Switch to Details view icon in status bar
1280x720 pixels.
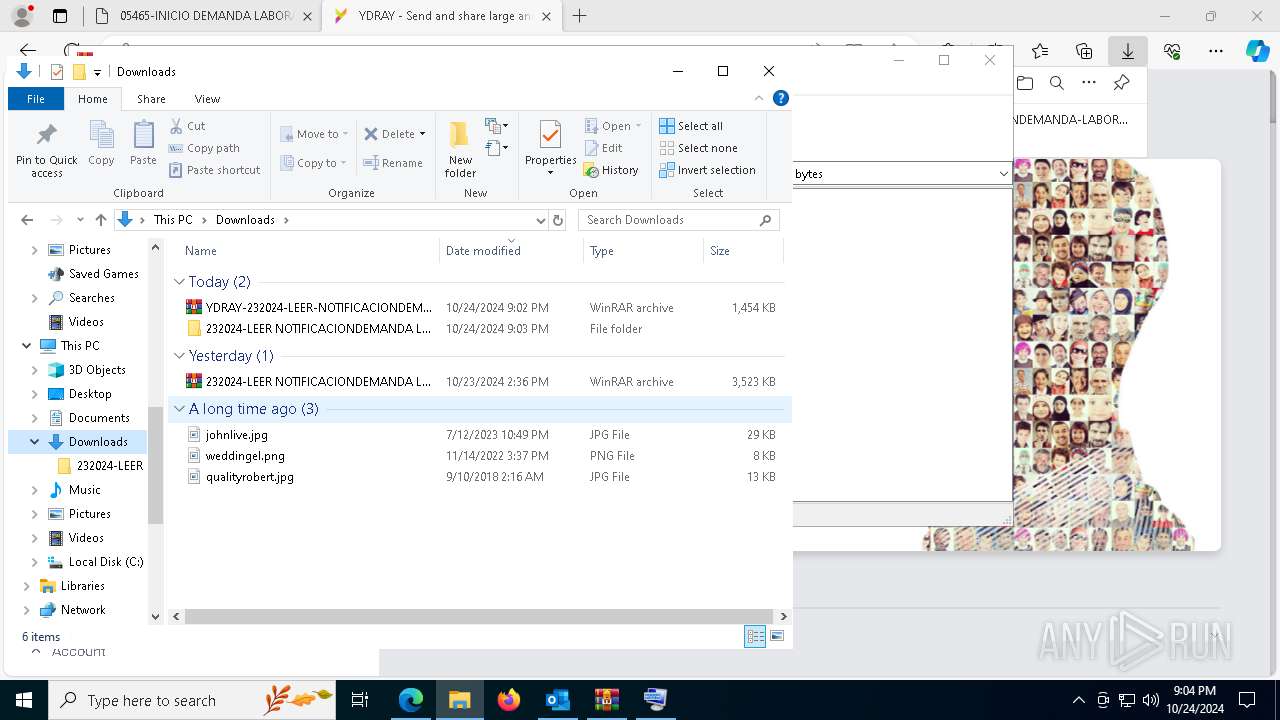755,636
